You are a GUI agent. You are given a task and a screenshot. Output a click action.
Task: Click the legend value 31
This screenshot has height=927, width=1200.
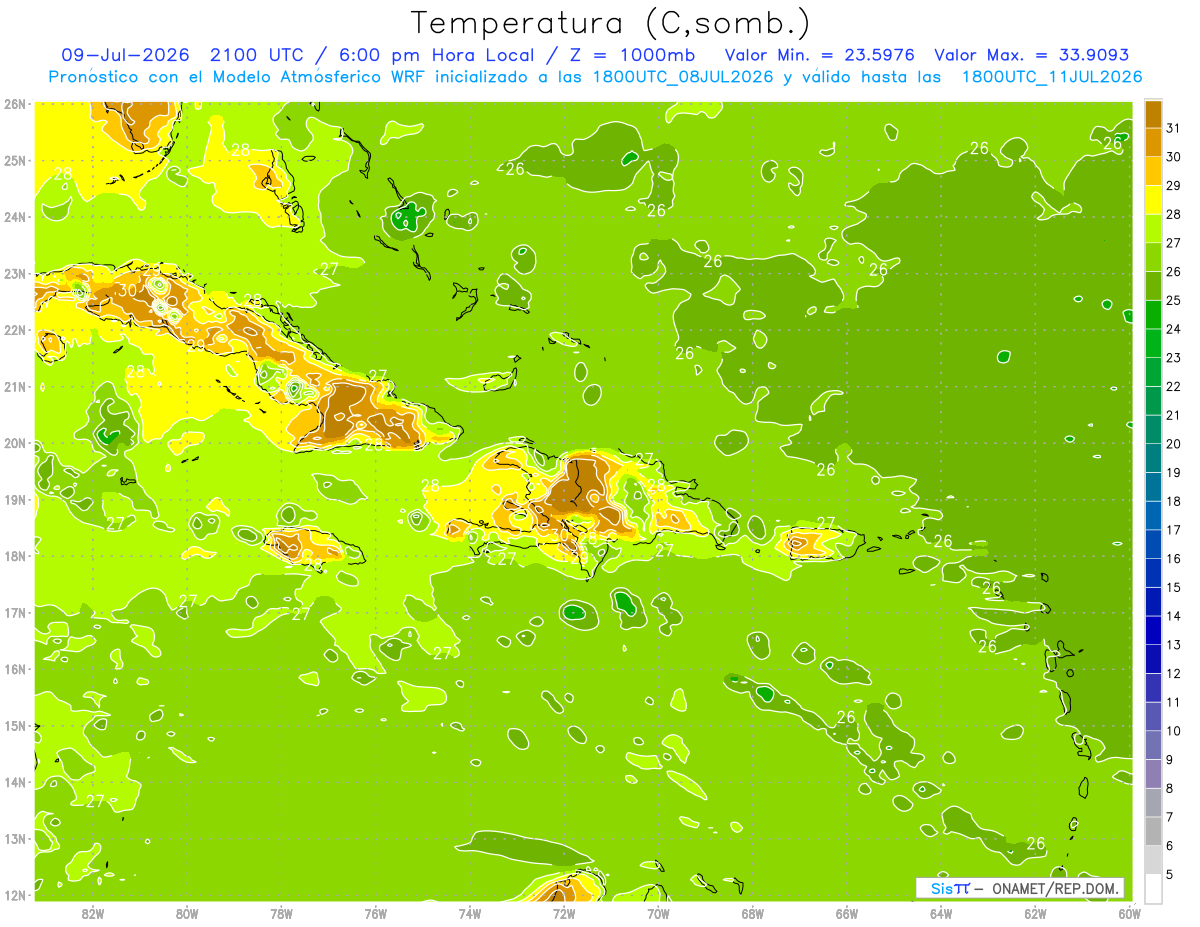[1173, 128]
